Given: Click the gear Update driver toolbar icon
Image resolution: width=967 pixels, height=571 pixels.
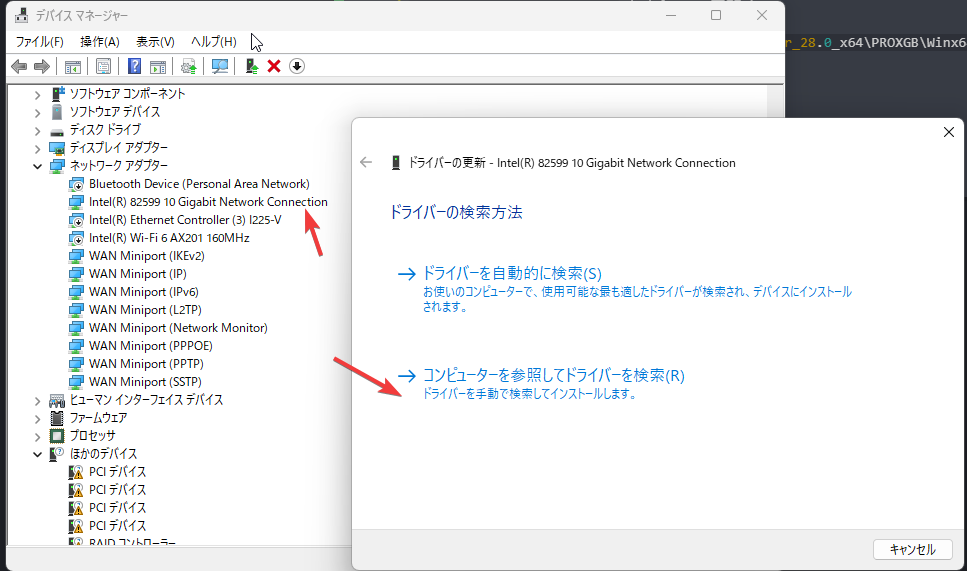Looking at the screenshot, I should click(189, 66).
